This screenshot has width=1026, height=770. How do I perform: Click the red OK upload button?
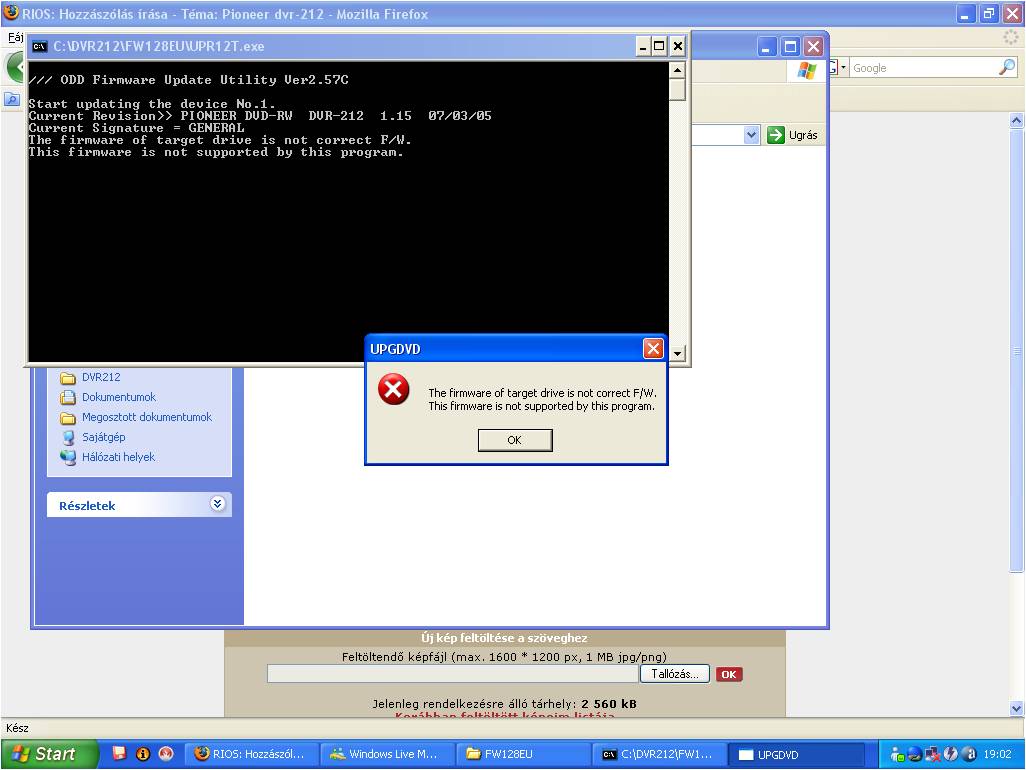(729, 674)
